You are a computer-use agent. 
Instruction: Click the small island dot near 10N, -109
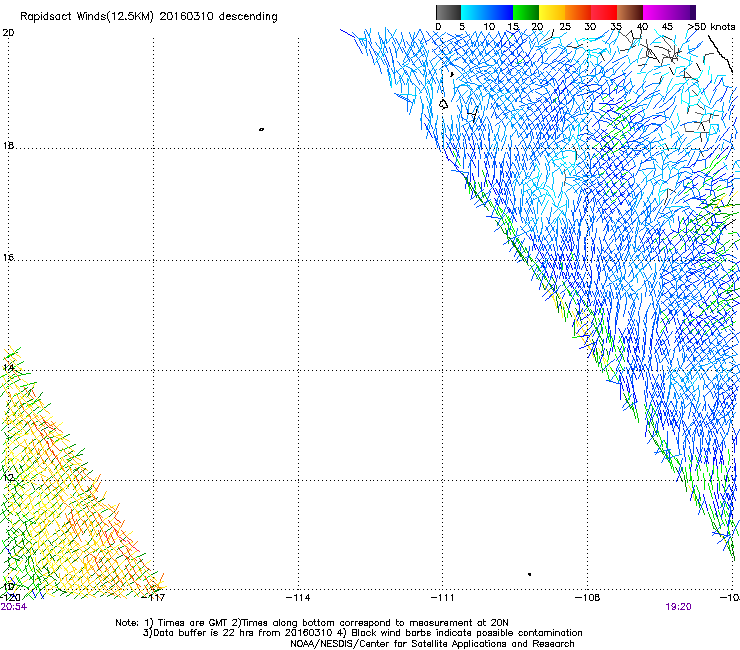click(x=530, y=574)
